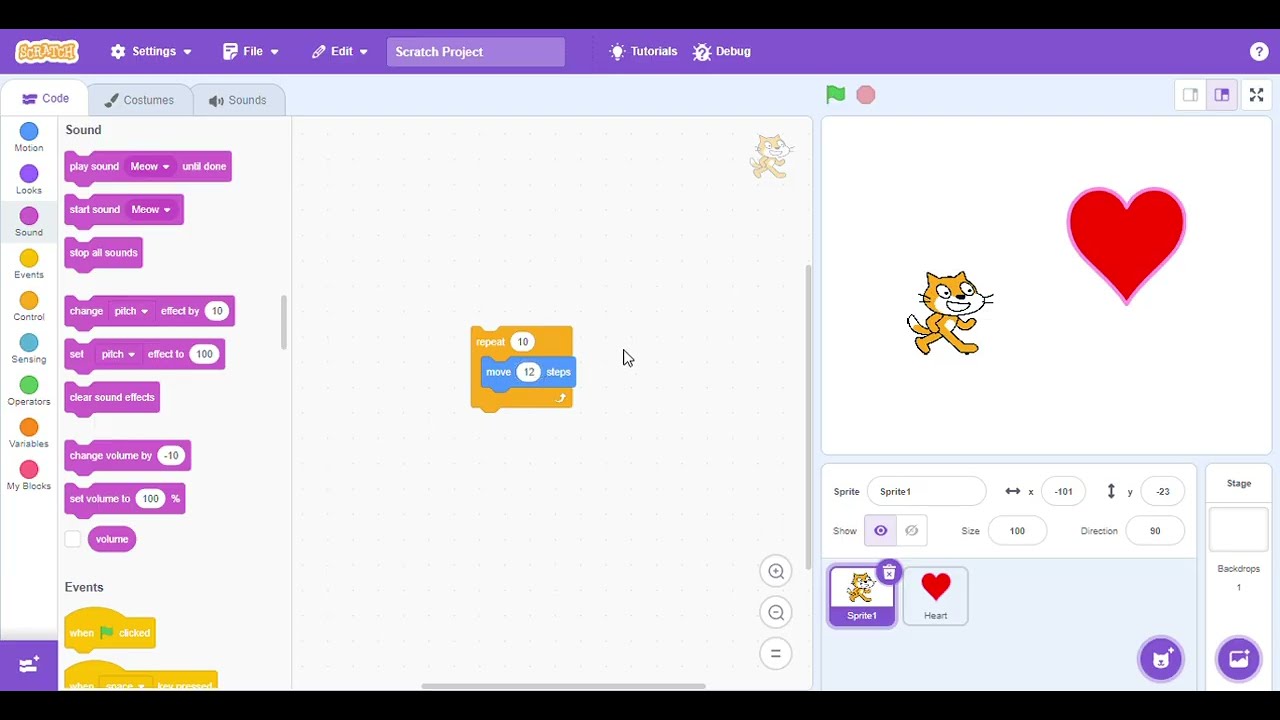This screenshot has height=720, width=1280.
Task: Enter full screen stage mode
Action: 1257,95
